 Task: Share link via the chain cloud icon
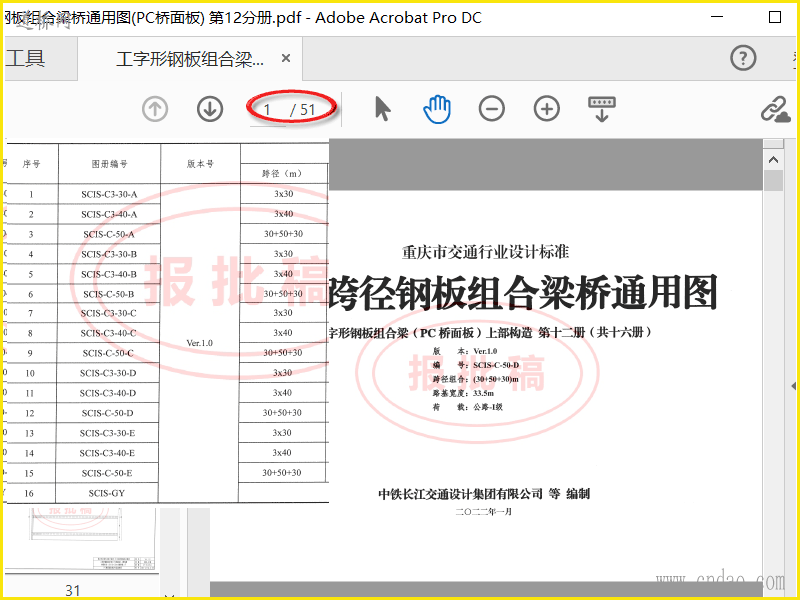coord(776,109)
